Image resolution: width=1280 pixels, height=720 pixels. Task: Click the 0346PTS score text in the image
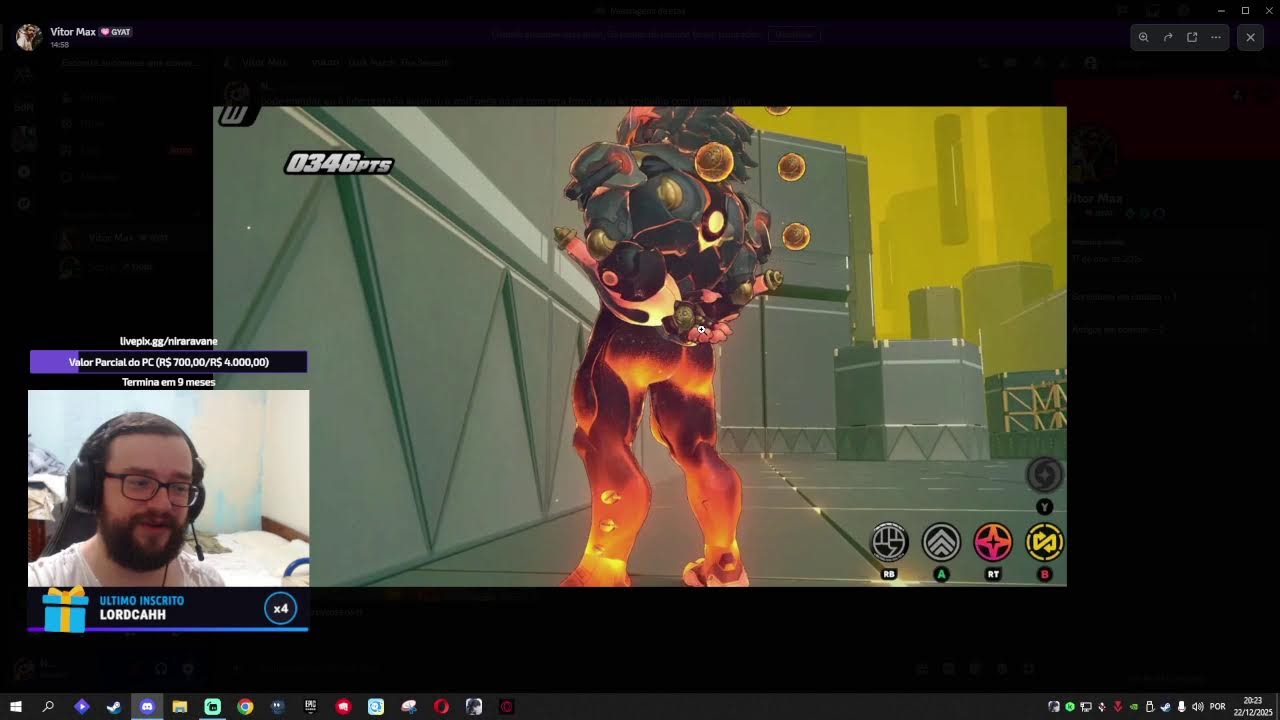(x=339, y=163)
